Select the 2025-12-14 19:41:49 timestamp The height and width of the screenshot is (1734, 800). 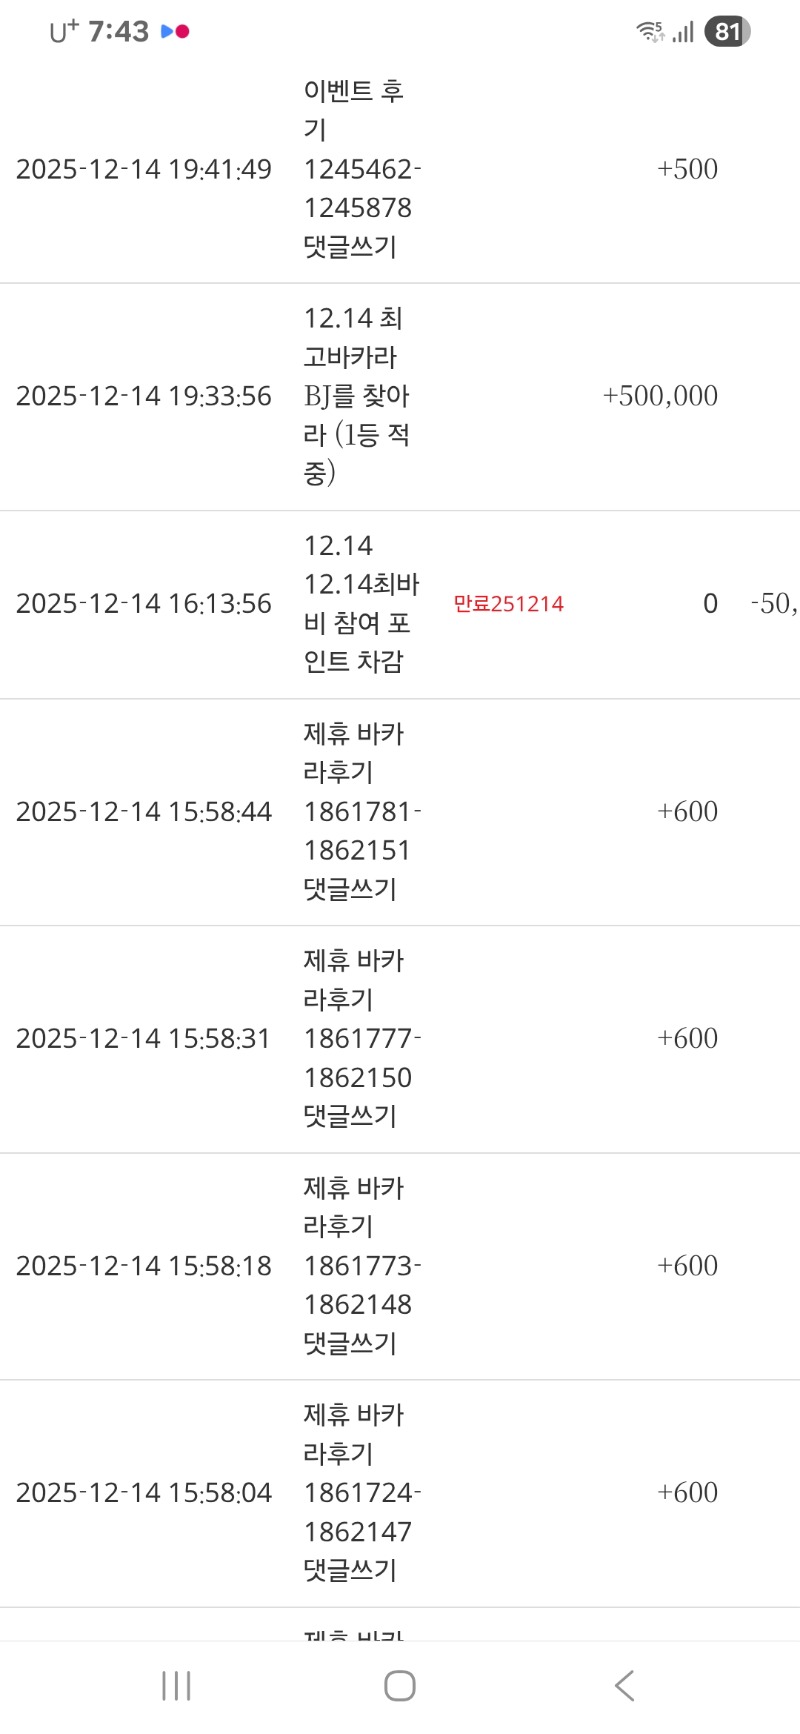coord(144,169)
